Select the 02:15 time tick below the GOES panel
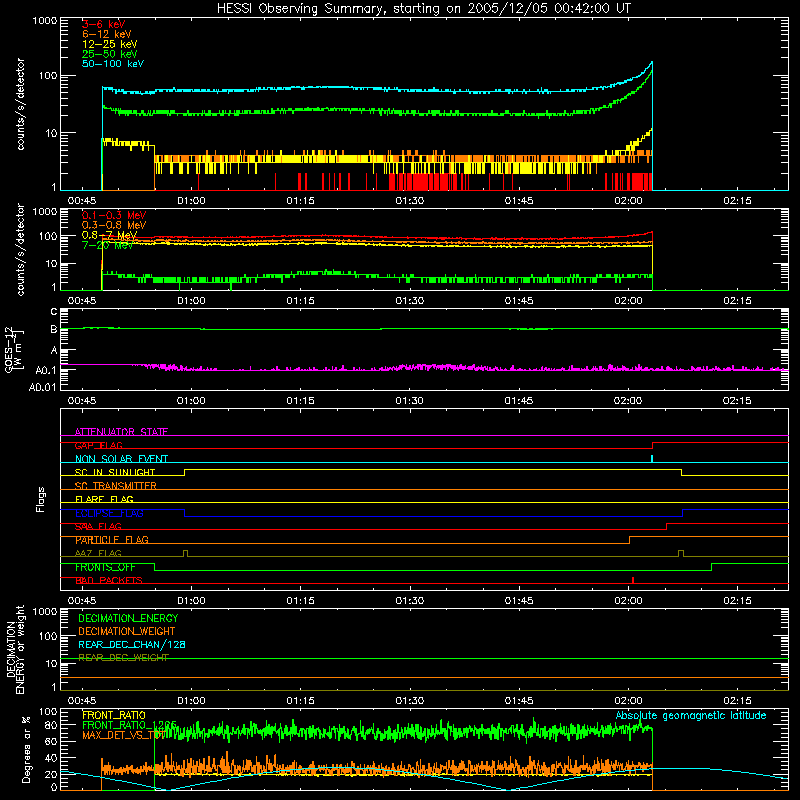Image resolution: width=800 pixels, height=800 pixels. tap(737, 401)
